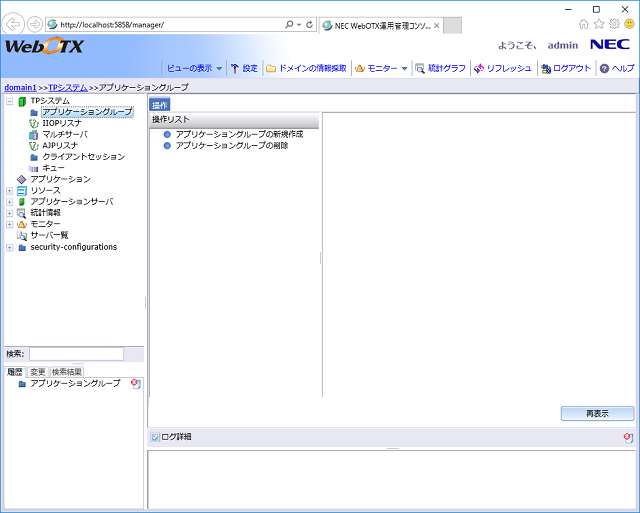Select アプリケーショングループの削除 operation
640x513 pixels.
coord(167,145)
